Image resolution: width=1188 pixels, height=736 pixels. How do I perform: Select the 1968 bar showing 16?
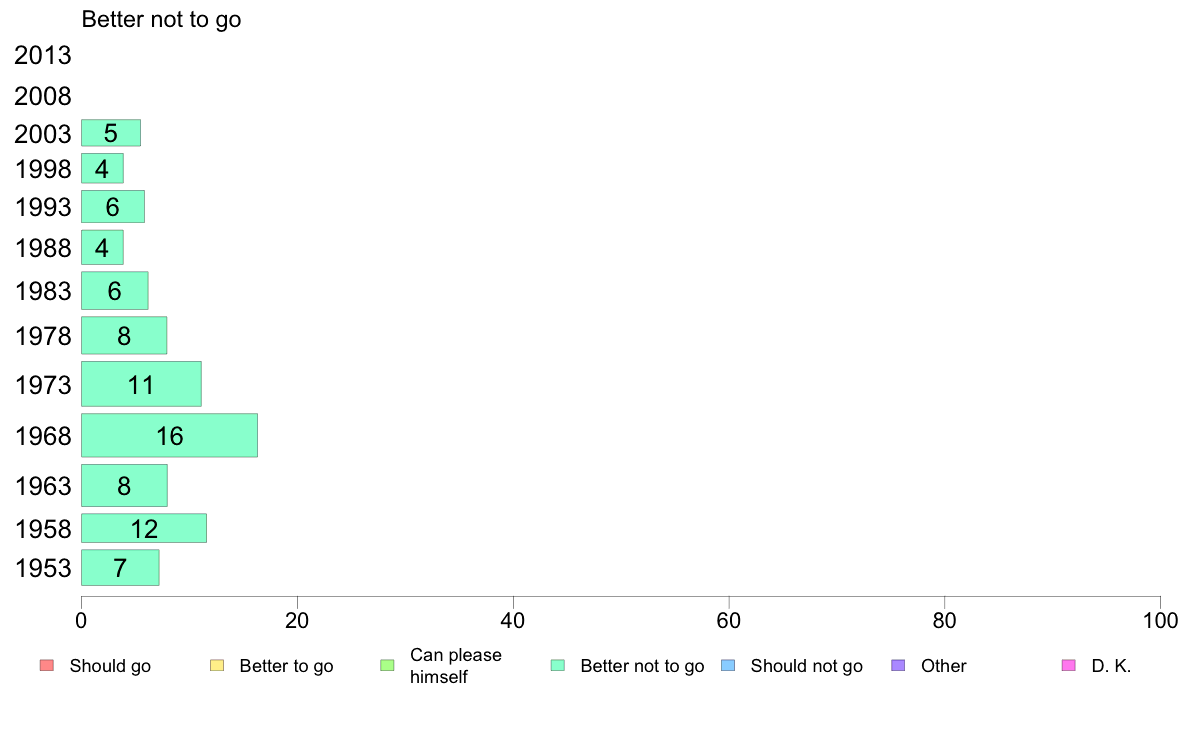click(x=169, y=435)
